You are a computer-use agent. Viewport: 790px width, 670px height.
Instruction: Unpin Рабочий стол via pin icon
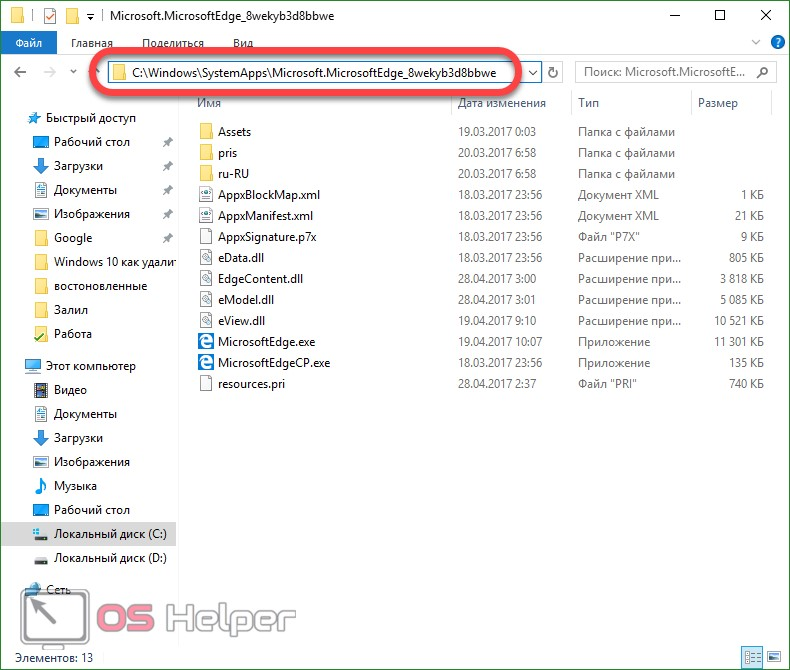tap(168, 142)
